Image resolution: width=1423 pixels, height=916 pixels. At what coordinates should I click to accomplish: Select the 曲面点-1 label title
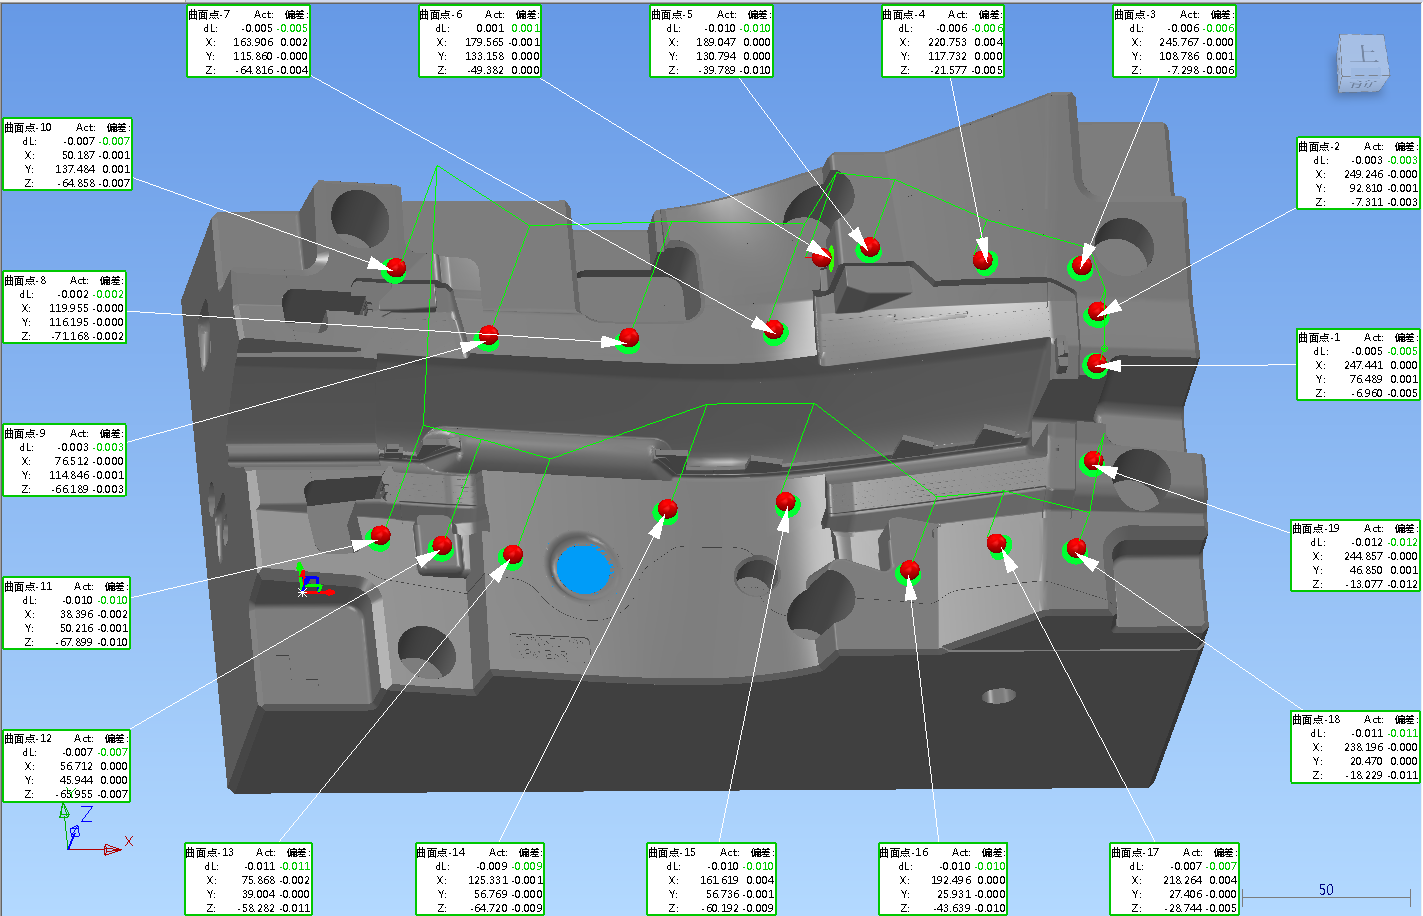coord(1319,337)
